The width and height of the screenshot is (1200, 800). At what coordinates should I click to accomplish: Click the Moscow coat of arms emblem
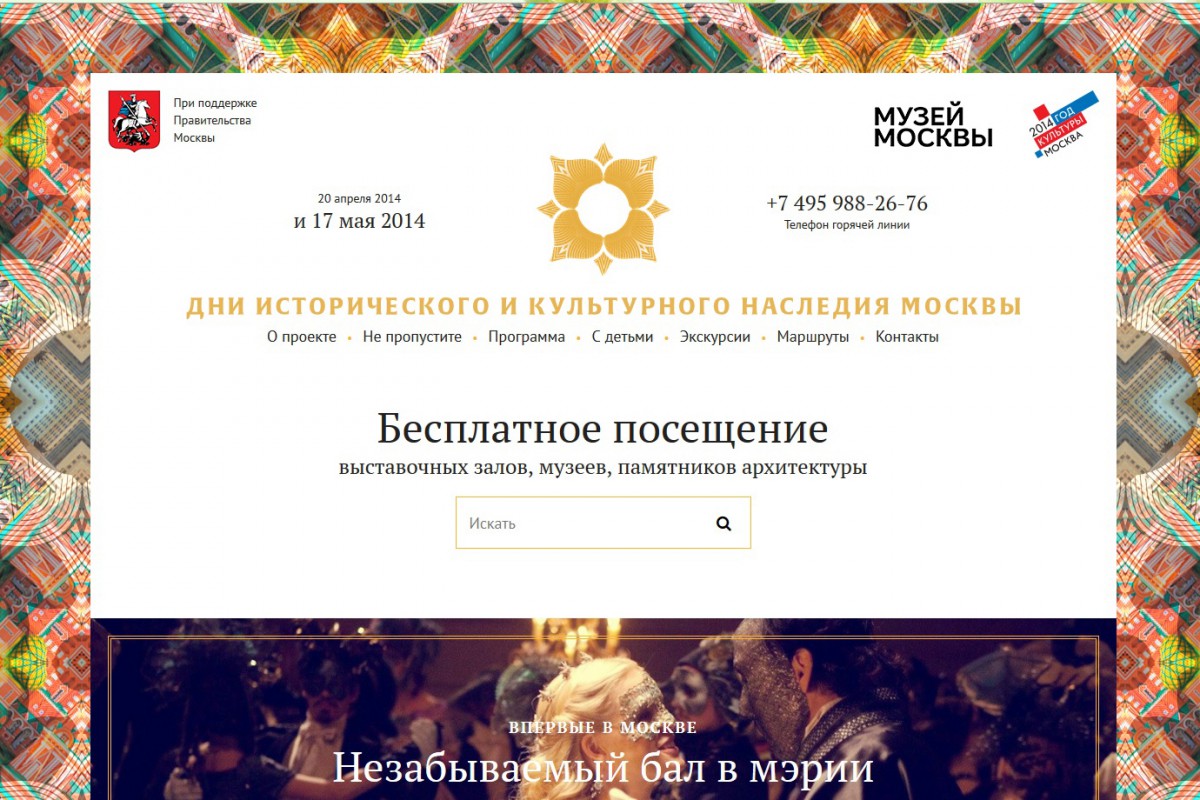click(x=134, y=120)
